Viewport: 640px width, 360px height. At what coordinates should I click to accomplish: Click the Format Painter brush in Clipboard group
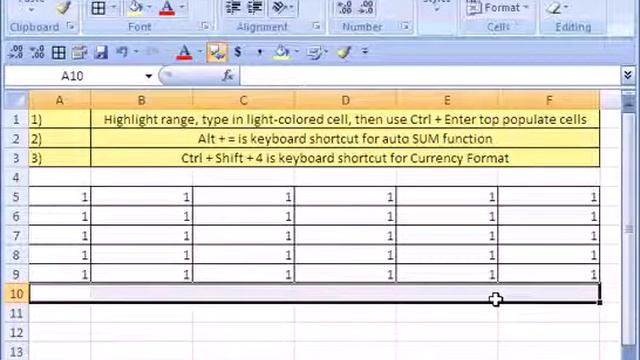pos(63,7)
